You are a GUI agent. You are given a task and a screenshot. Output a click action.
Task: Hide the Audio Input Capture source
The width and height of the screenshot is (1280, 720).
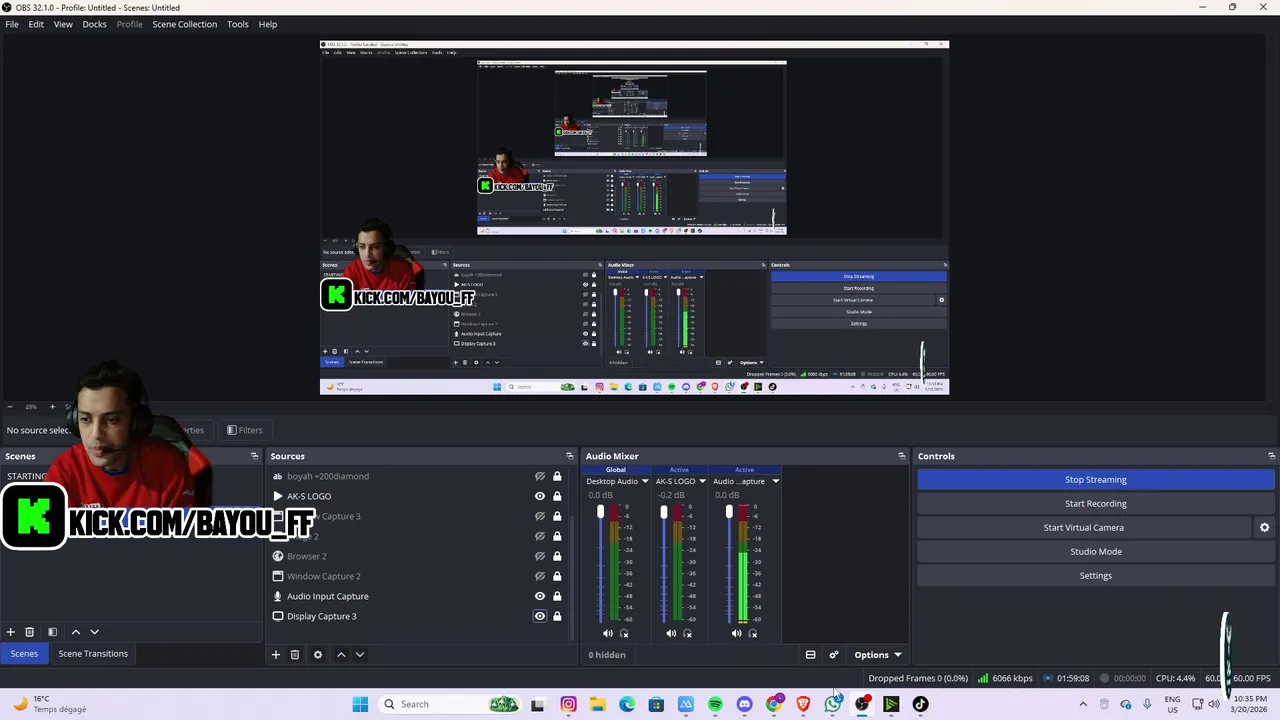540,596
